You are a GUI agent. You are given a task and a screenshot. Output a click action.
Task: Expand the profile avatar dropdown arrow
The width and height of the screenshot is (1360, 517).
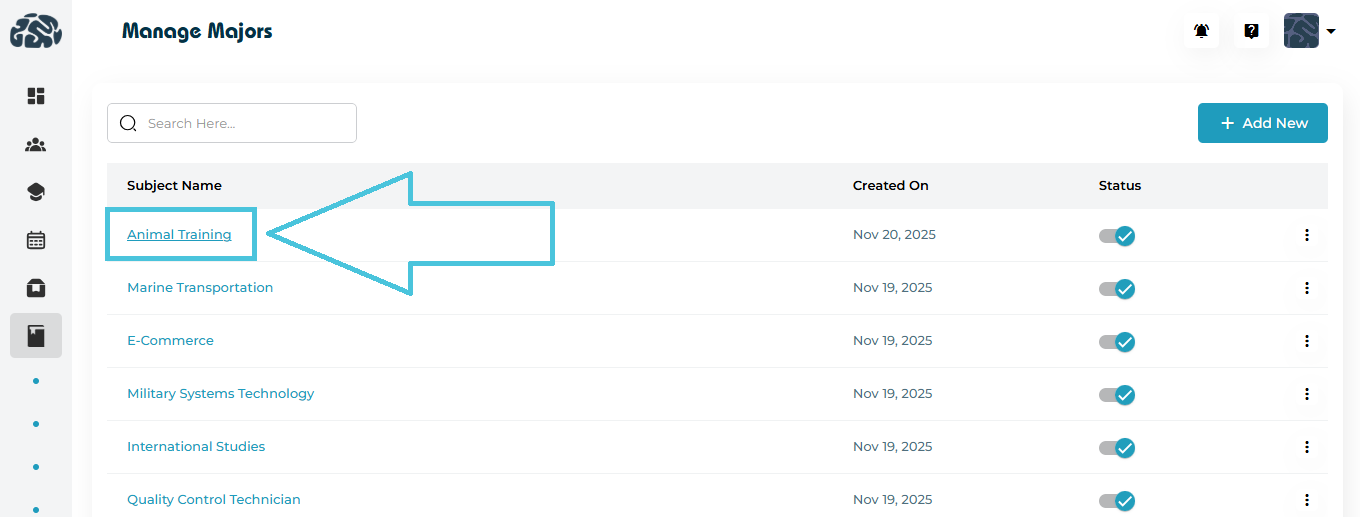tap(1331, 32)
